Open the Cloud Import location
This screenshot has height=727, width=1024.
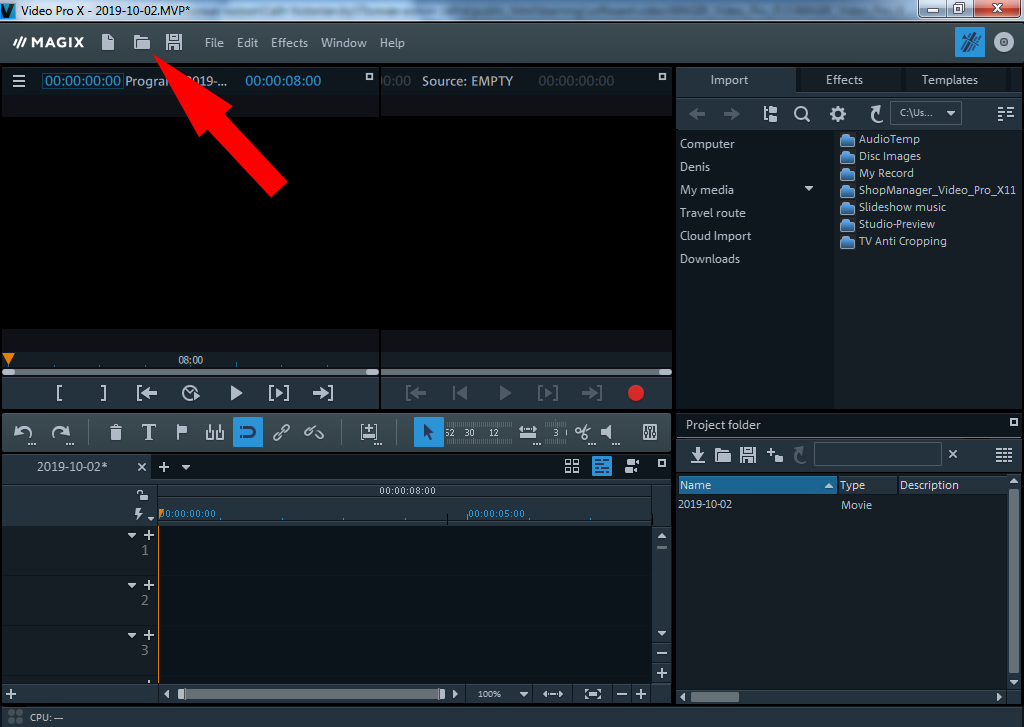[715, 236]
